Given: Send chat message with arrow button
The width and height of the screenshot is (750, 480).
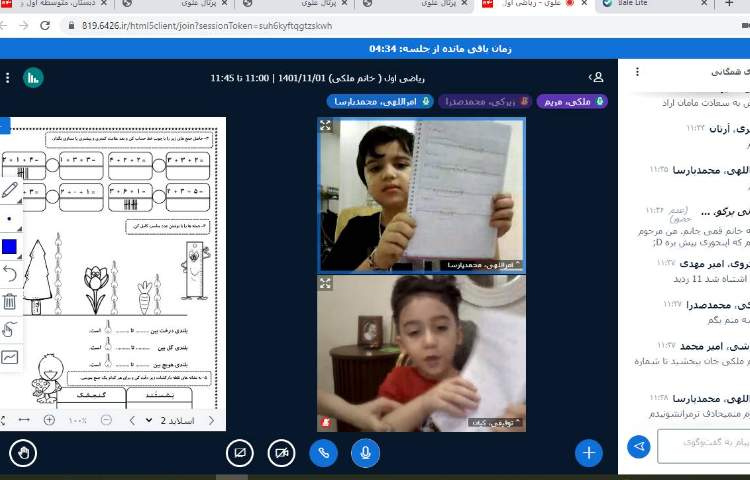Looking at the screenshot, I should click(638, 446).
